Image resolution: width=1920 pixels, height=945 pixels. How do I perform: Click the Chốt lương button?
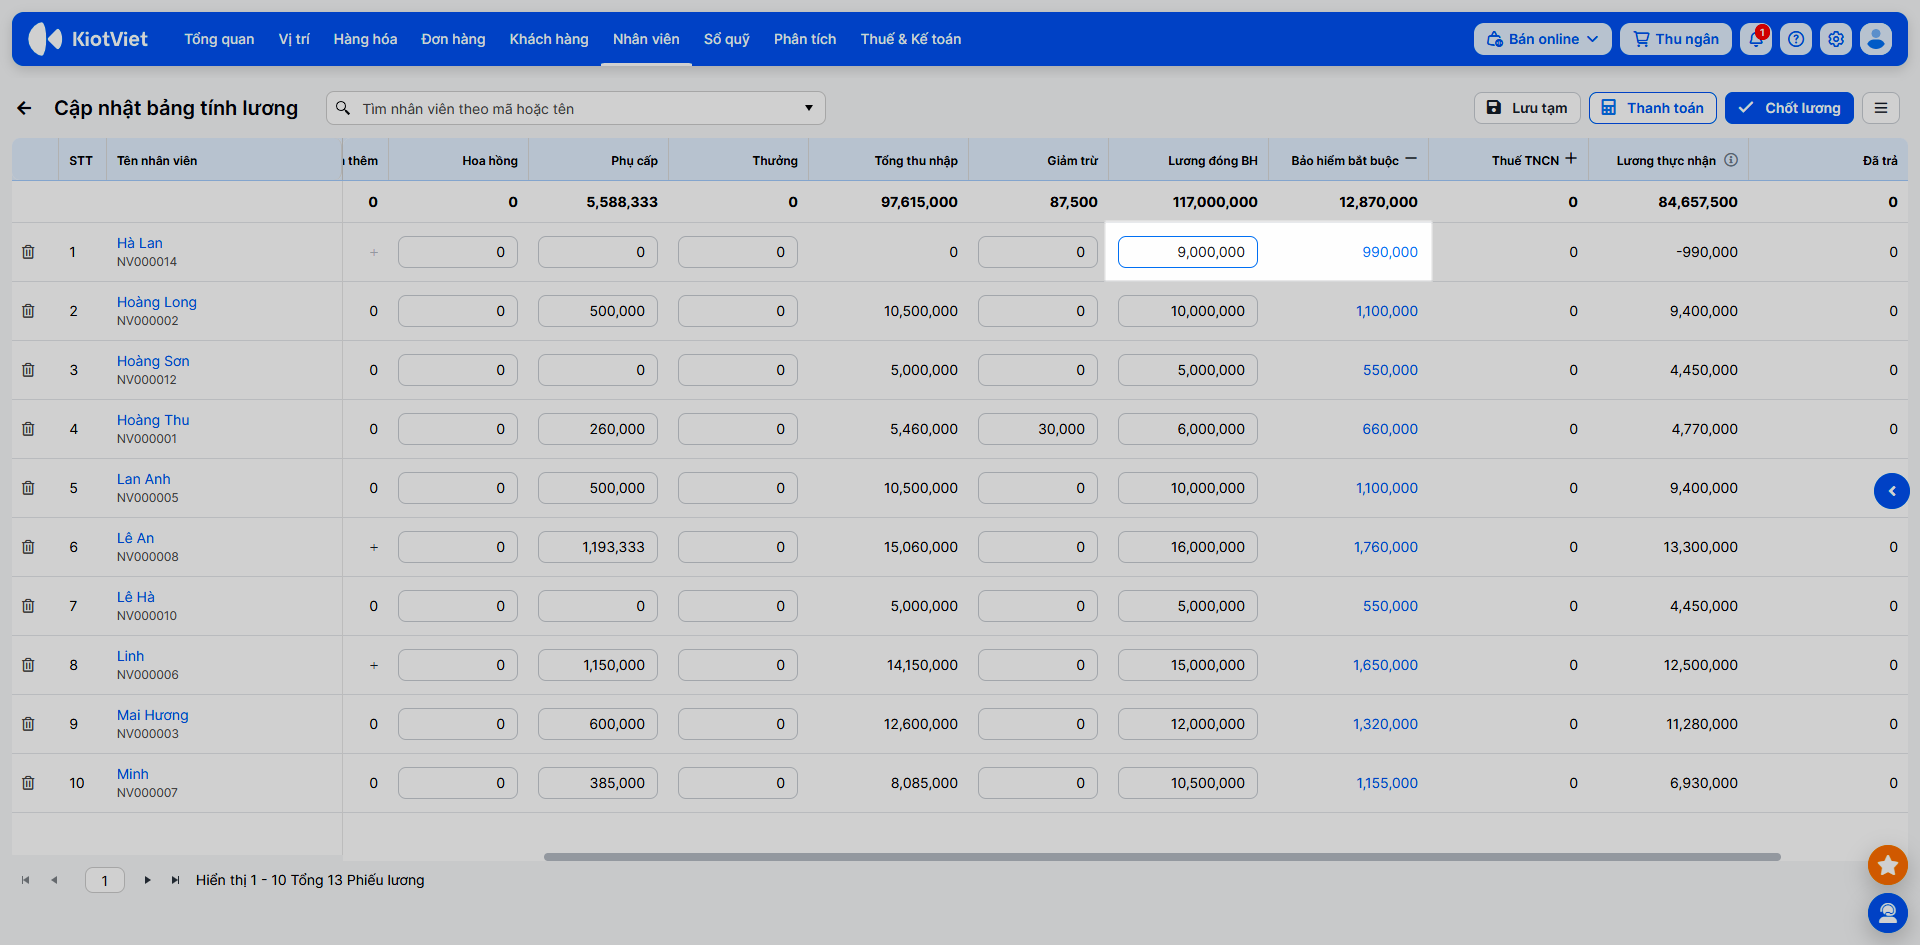point(1789,108)
